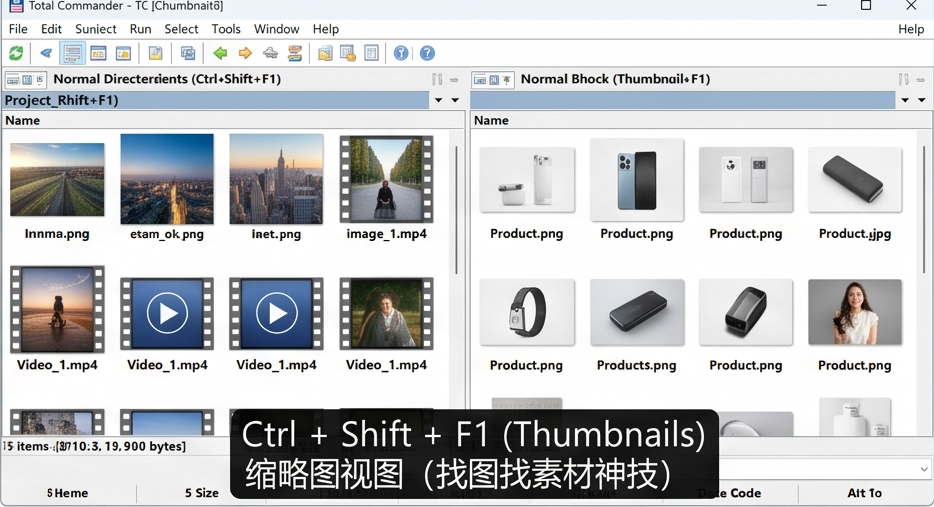The image size is (934, 507).
Task: Click the sort icon beside Normal Directersients title
Action: coord(437,79)
